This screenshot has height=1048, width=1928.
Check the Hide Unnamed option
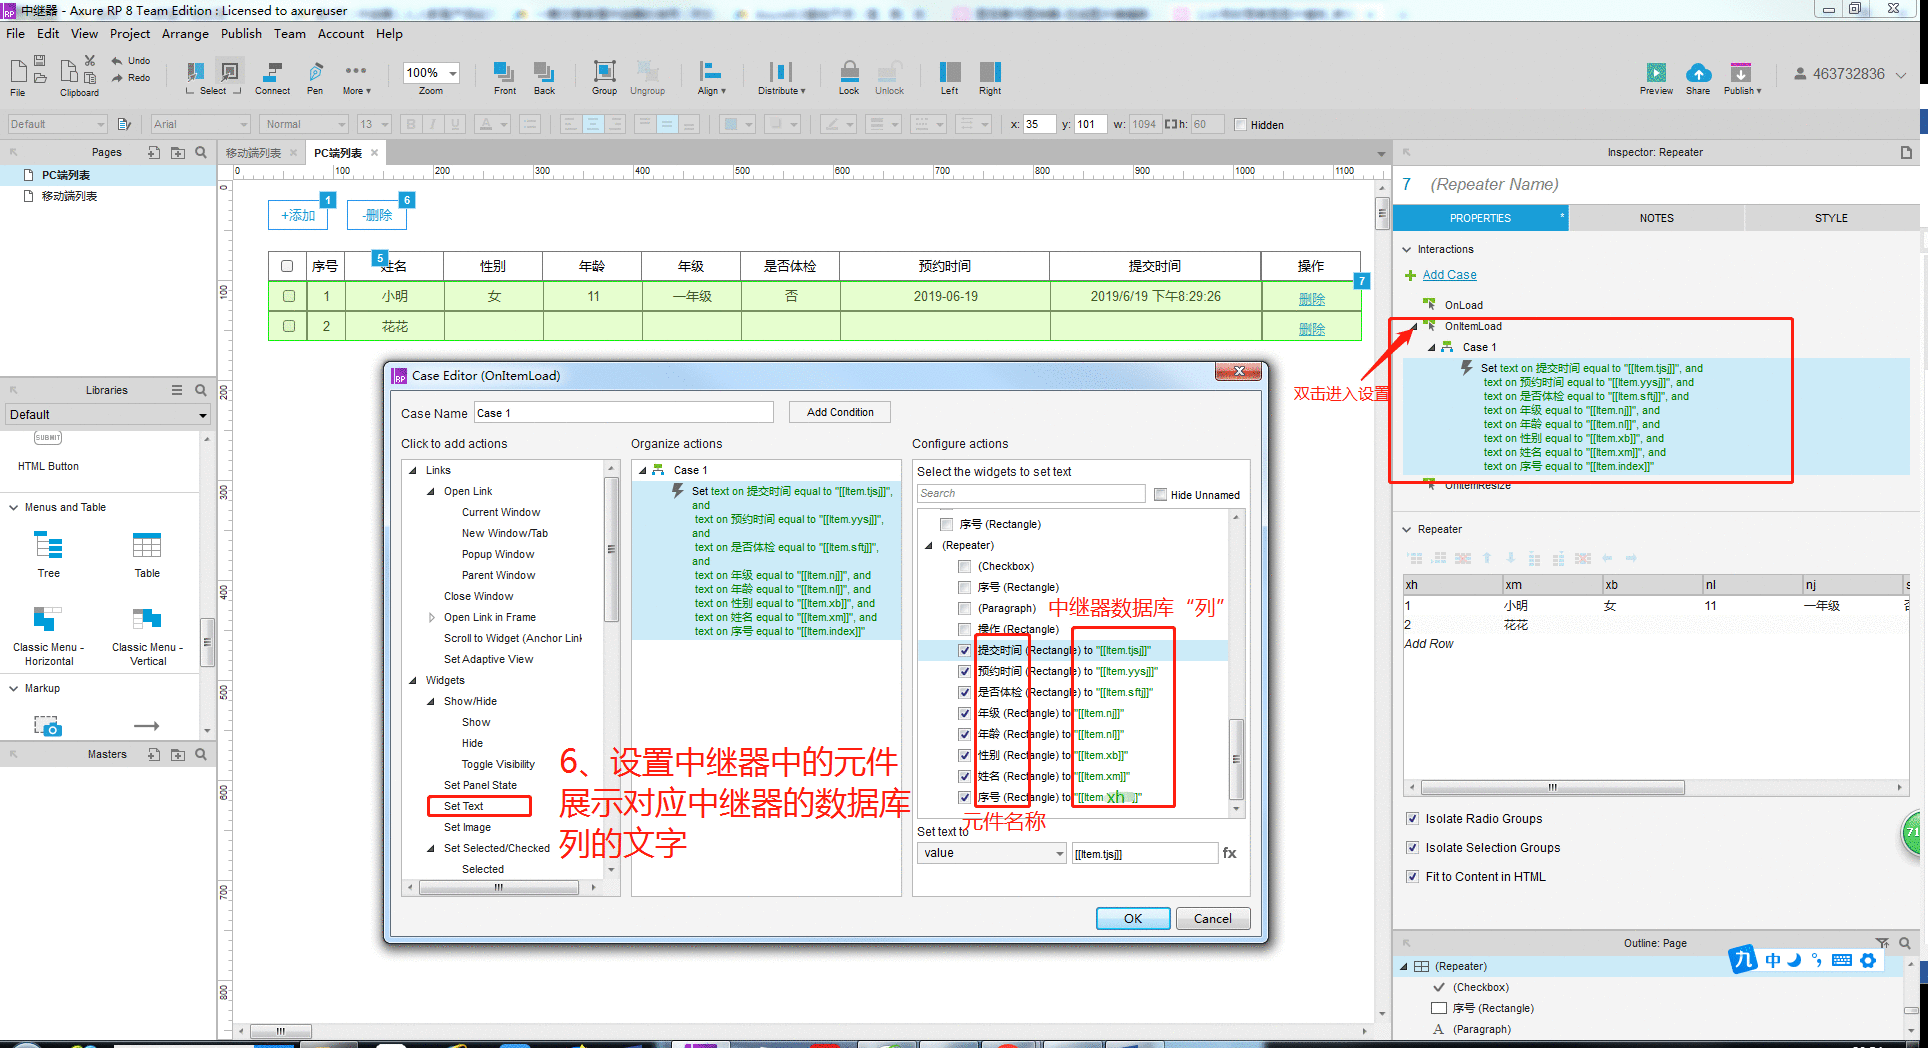pos(1160,494)
